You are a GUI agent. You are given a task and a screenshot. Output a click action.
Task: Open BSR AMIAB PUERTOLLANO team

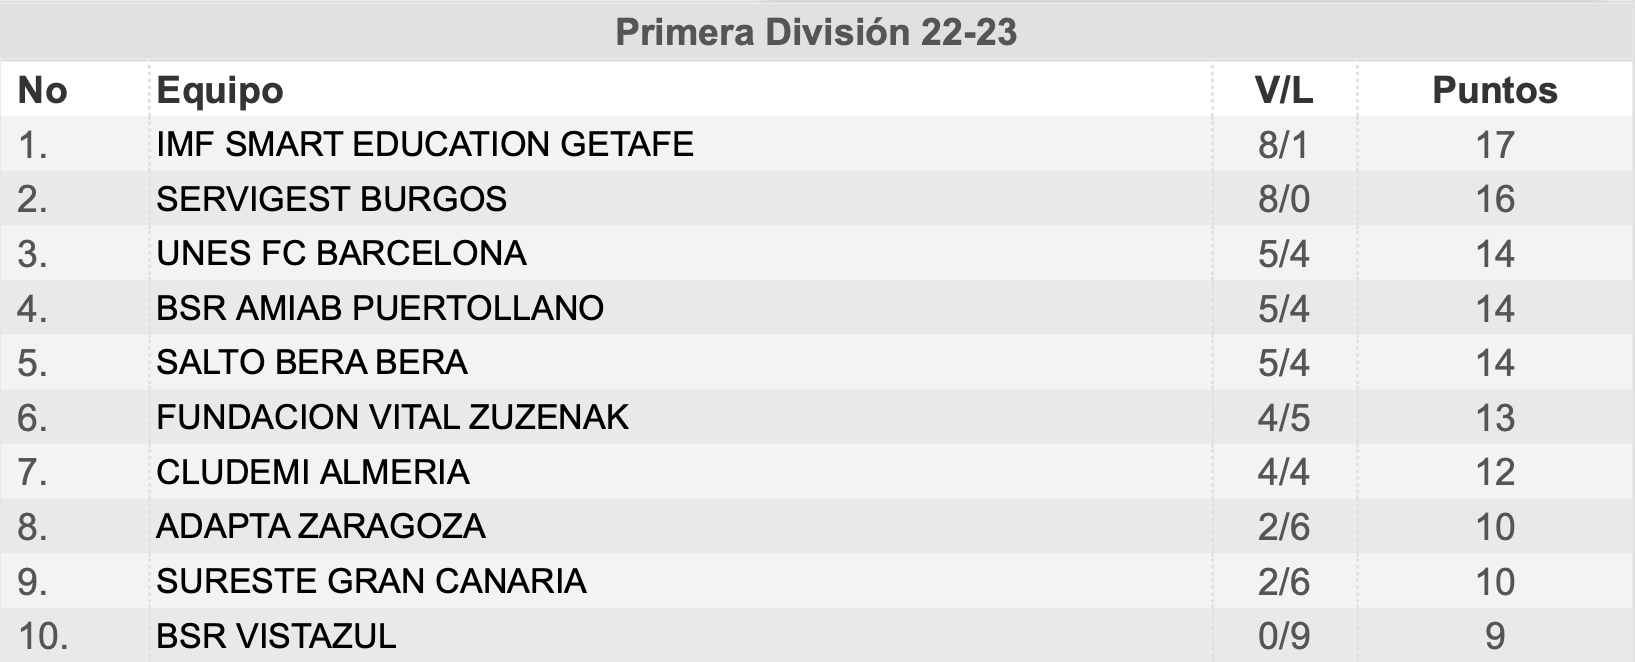click(380, 308)
